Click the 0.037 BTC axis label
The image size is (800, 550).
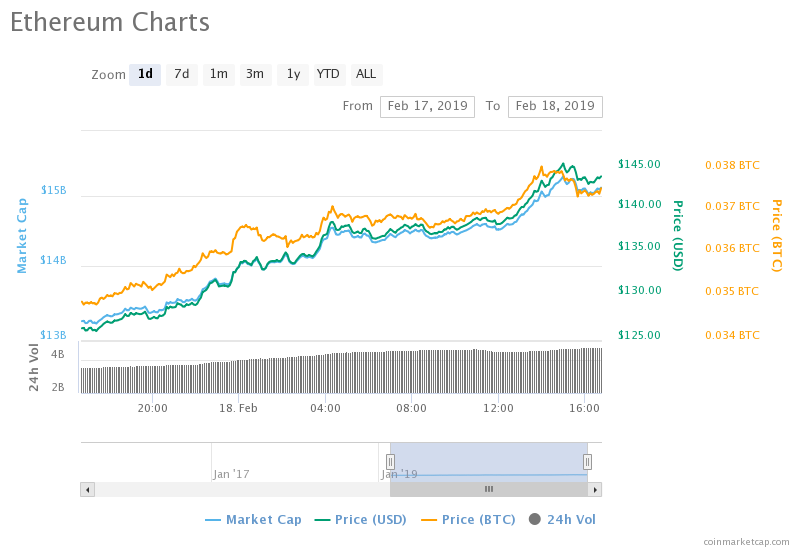coord(732,206)
